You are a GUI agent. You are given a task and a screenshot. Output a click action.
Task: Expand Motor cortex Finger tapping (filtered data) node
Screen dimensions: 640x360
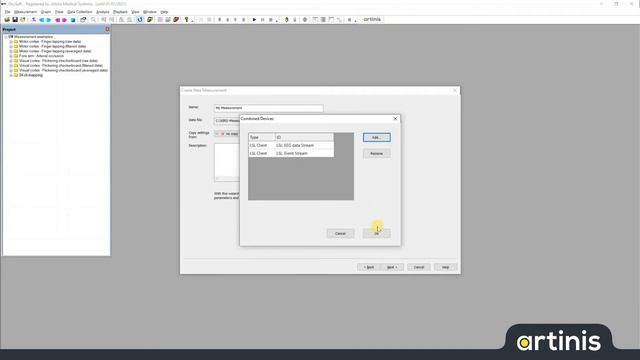point(11,47)
